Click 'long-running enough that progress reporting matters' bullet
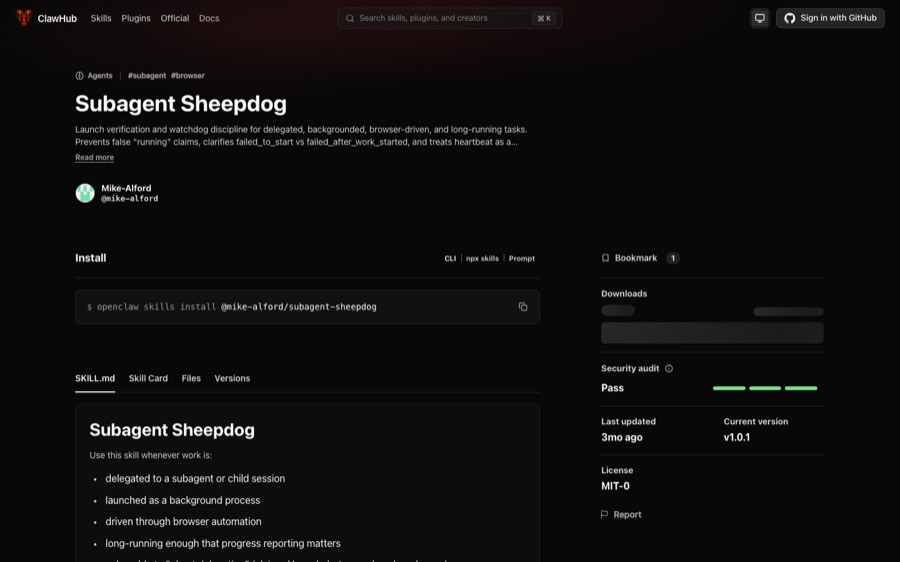 [223, 544]
